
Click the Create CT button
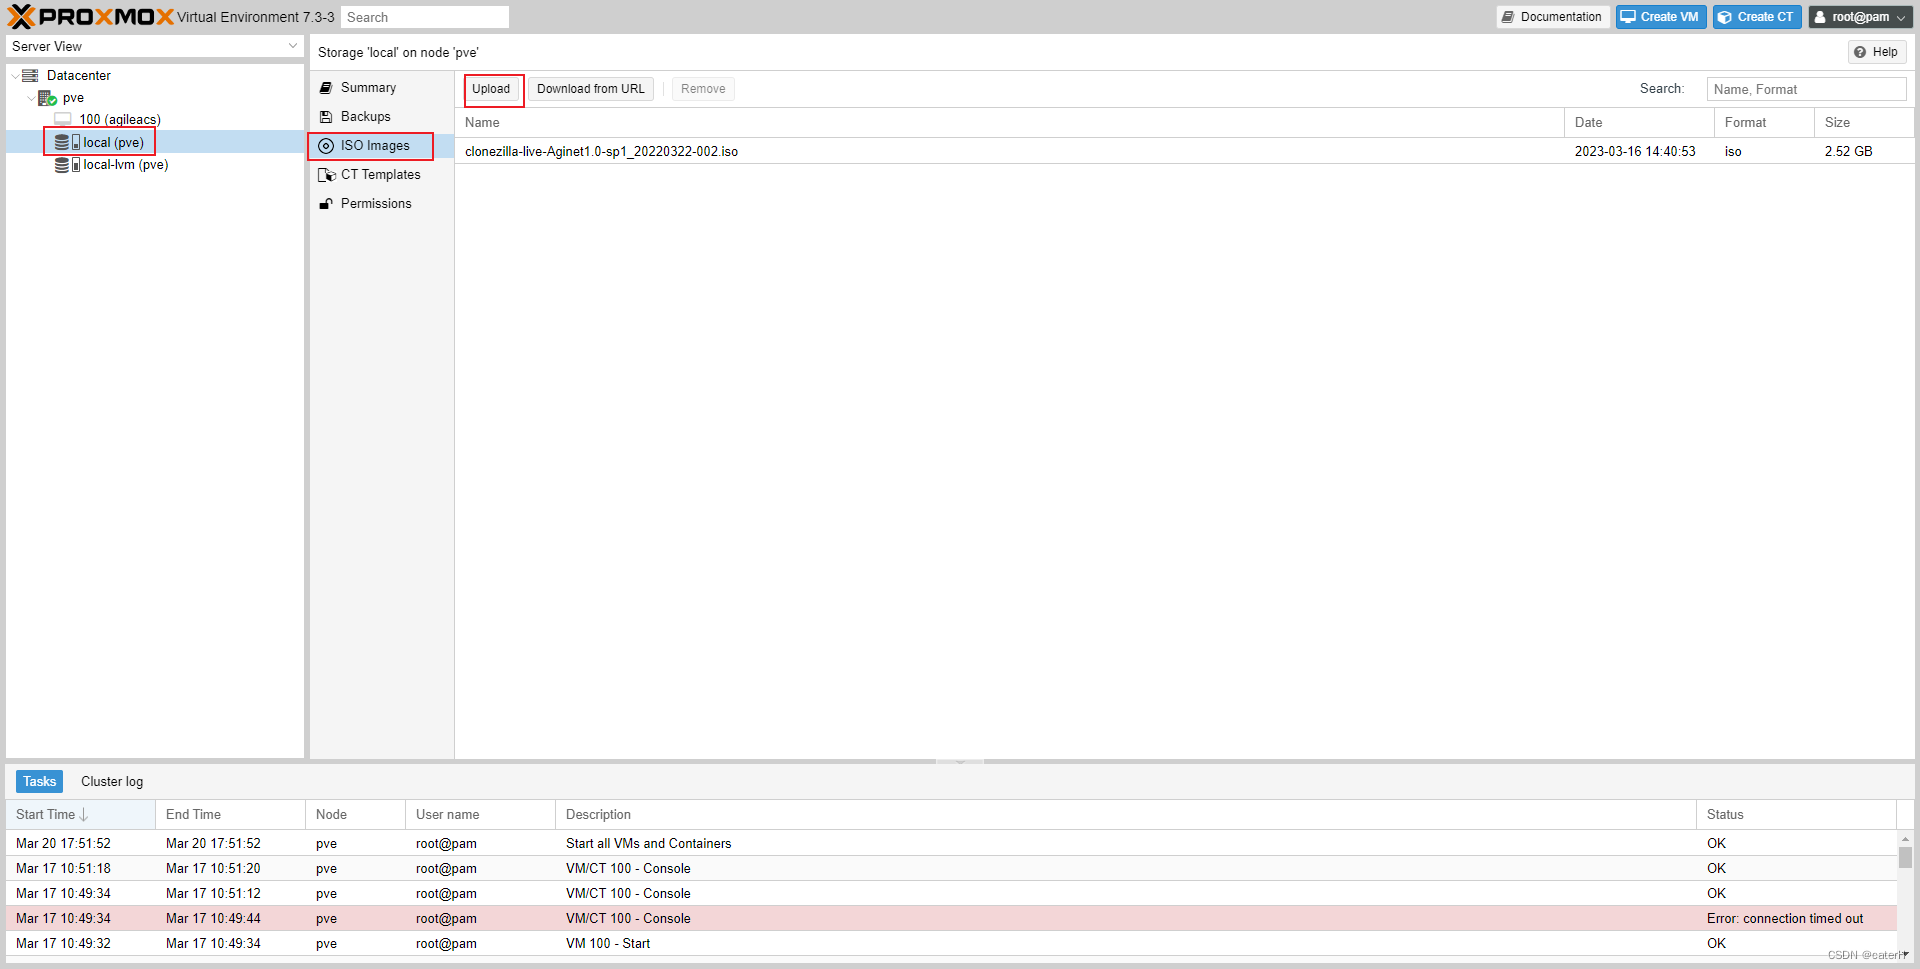(1757, 17)
